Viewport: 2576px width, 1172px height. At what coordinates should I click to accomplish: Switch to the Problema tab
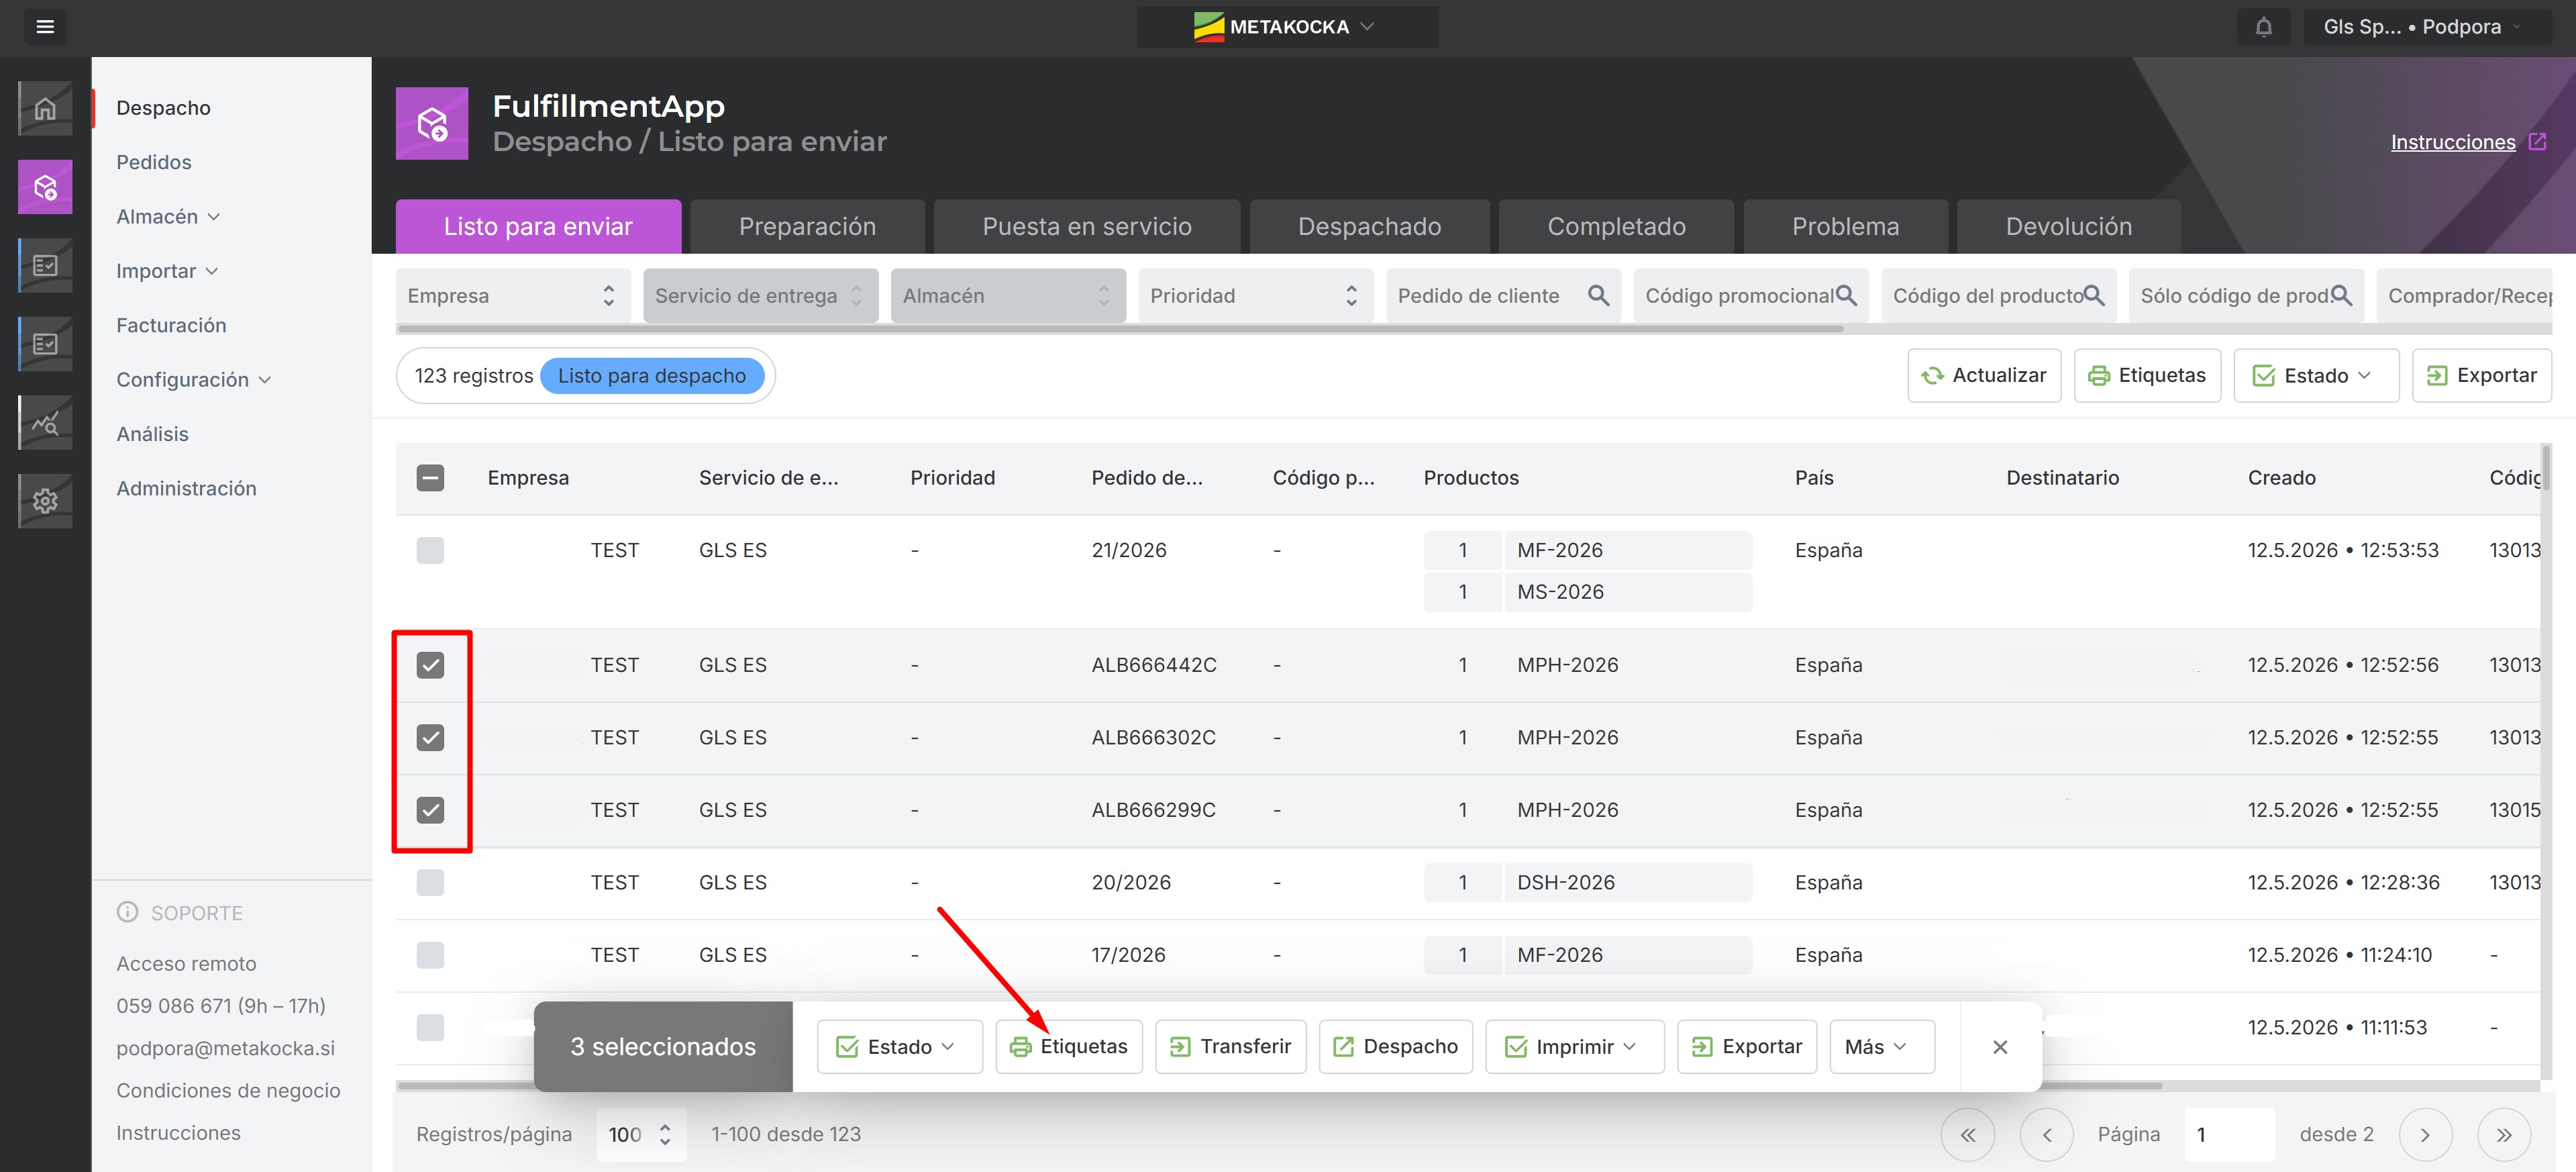(1845, 227)
